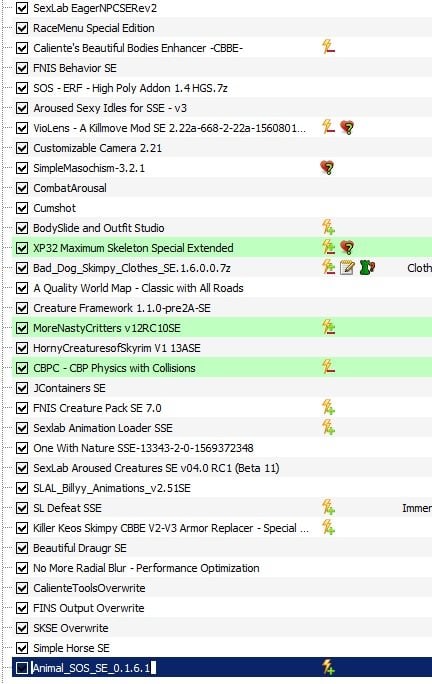
Task: Select 'CBPC - CBP Physics with Collisions' mod name
Action: pos(114,368)
